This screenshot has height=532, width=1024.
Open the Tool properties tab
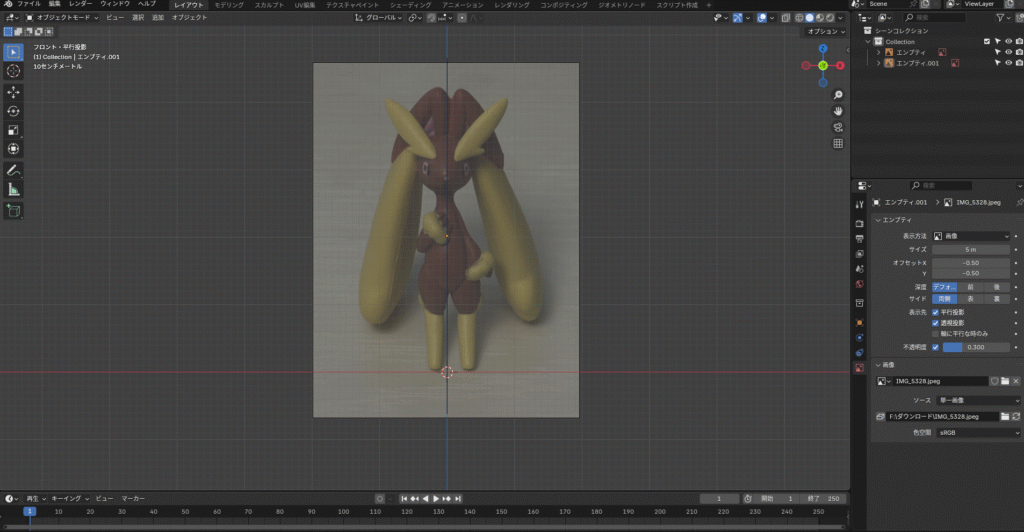point(859,204)
